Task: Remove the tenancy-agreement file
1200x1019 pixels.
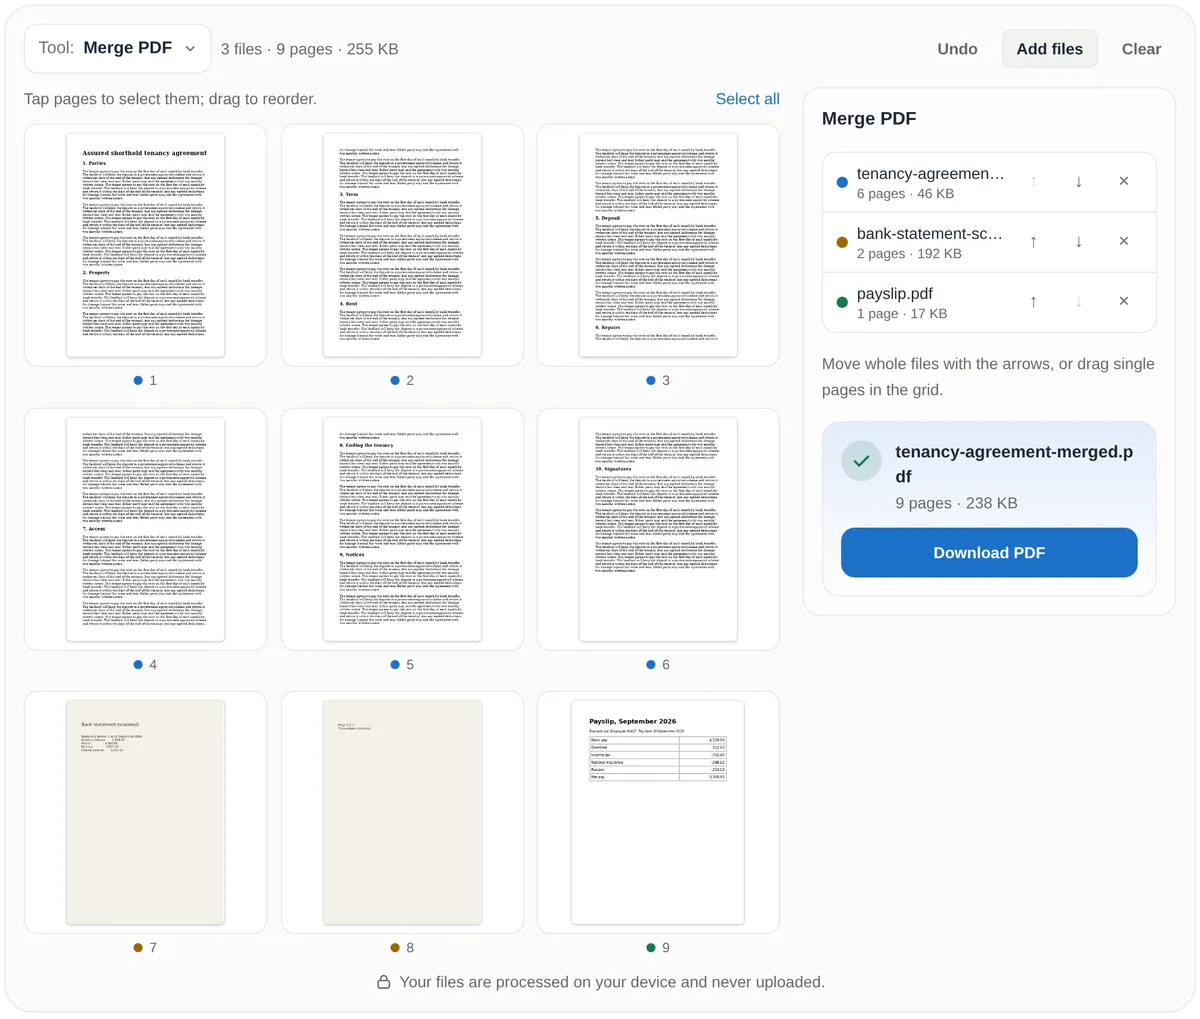Action: tap(1123, 181)
